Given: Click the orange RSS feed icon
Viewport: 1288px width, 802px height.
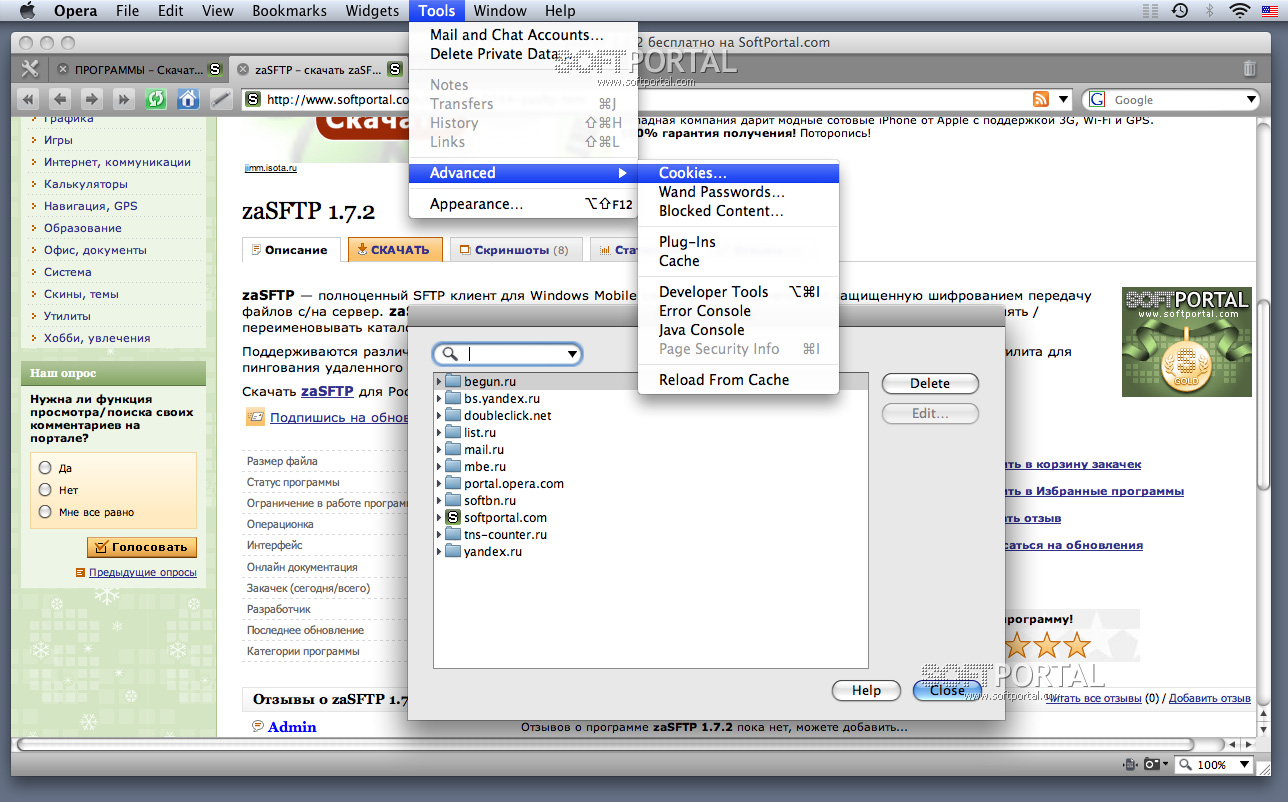Looking at the screenshot, I should tap(1041, 99).
